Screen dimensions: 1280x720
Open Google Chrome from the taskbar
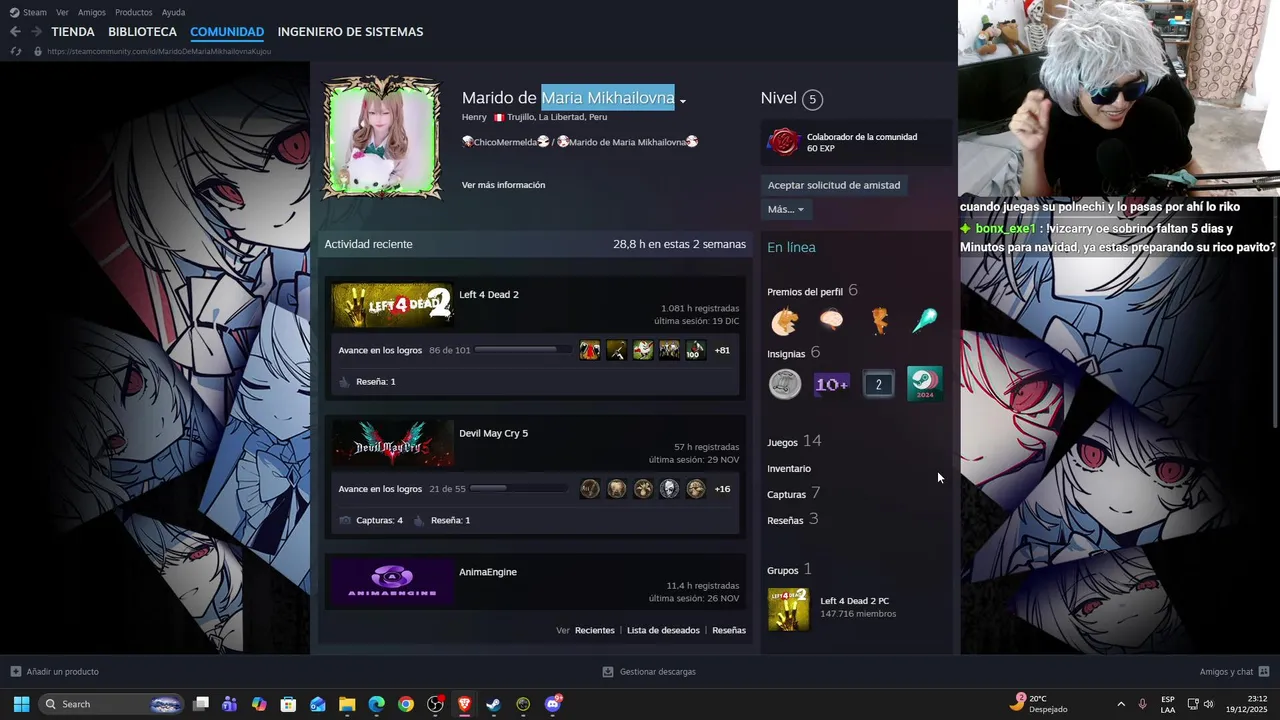pos(406,704)
